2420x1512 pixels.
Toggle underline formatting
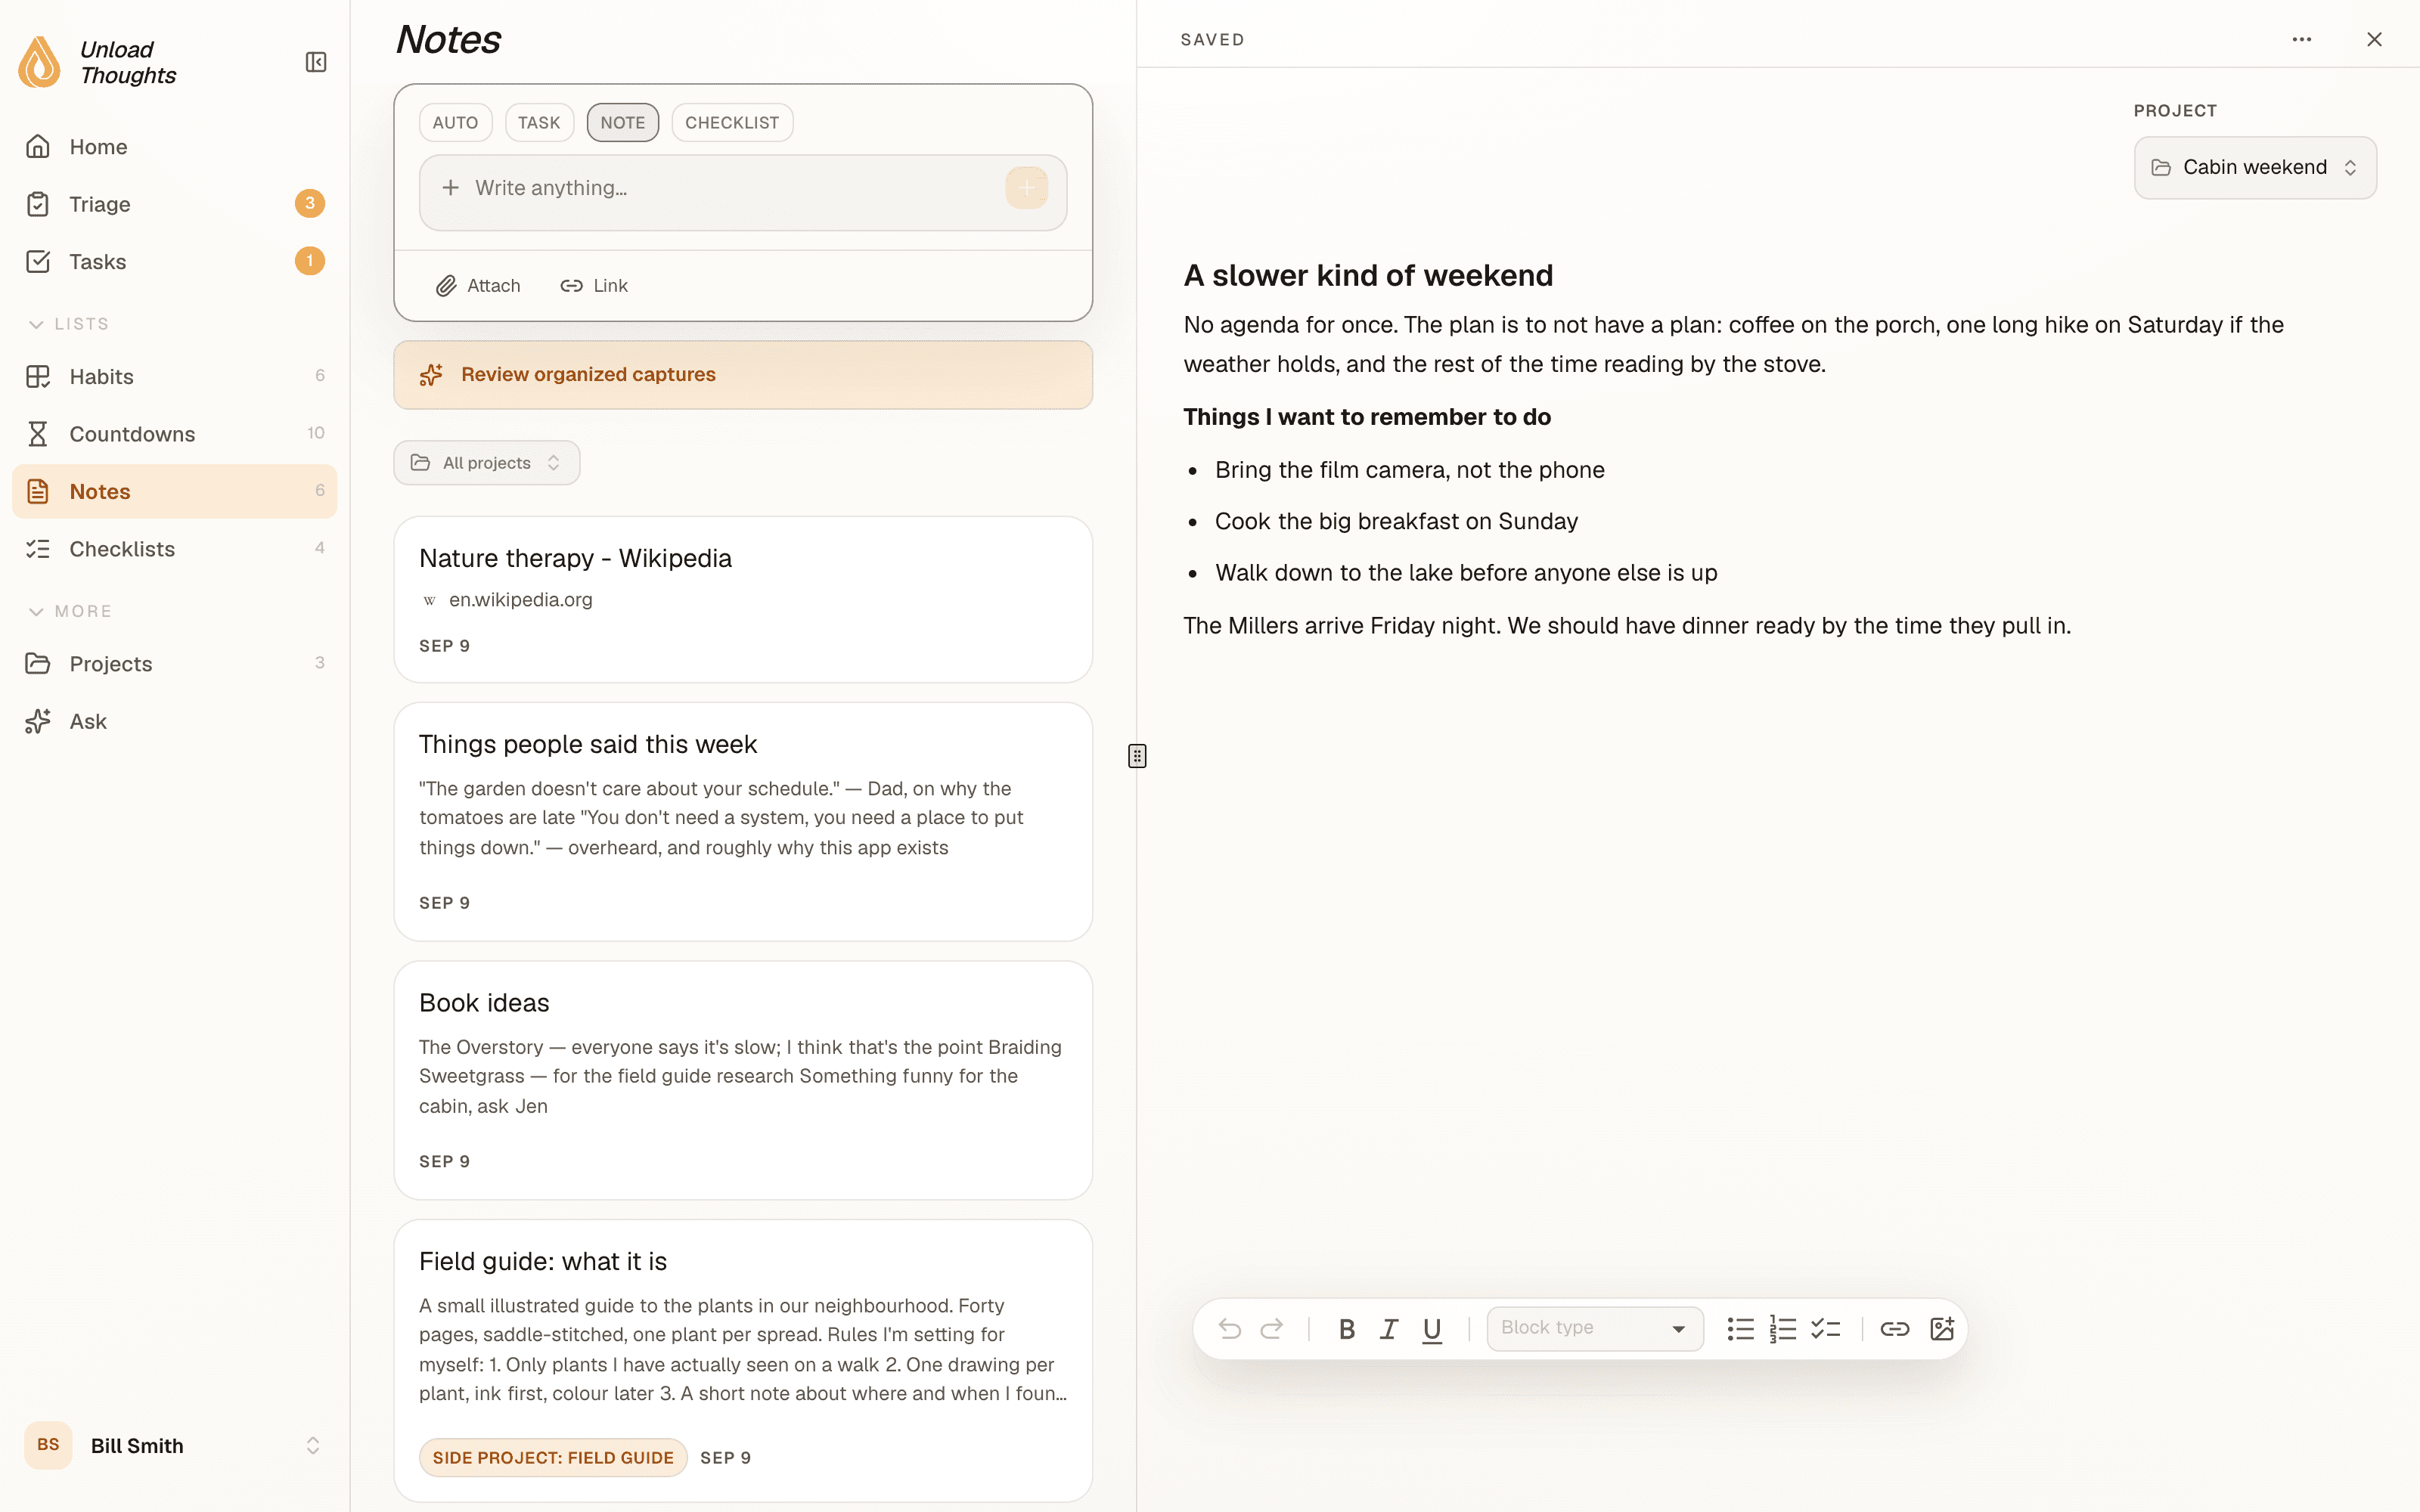click(x=1432, y=1329)
